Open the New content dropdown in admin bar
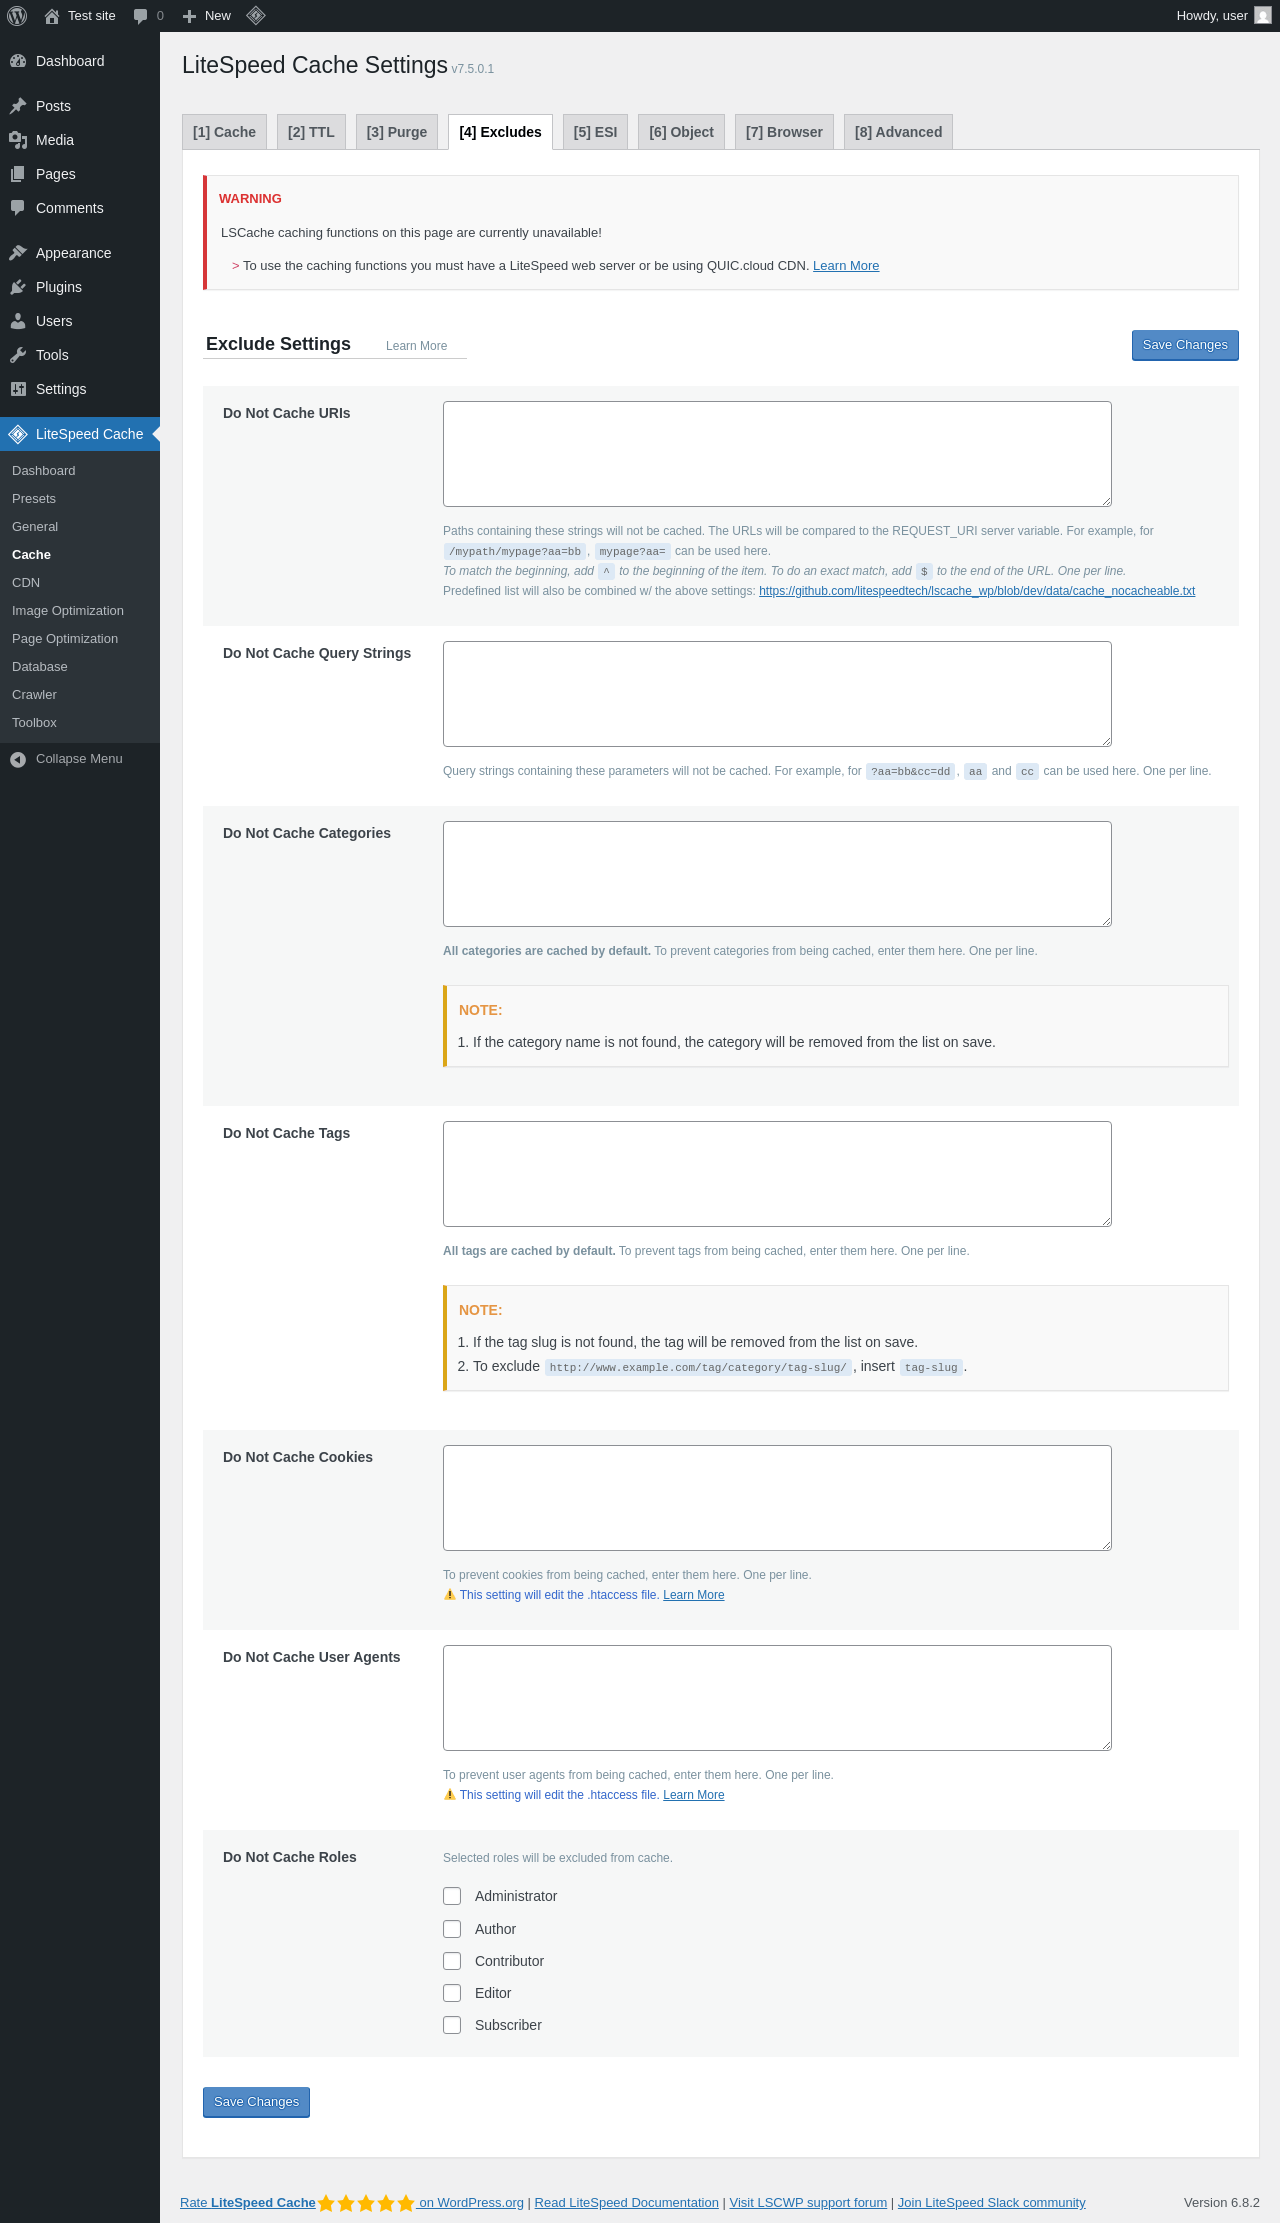 [207, 16]
